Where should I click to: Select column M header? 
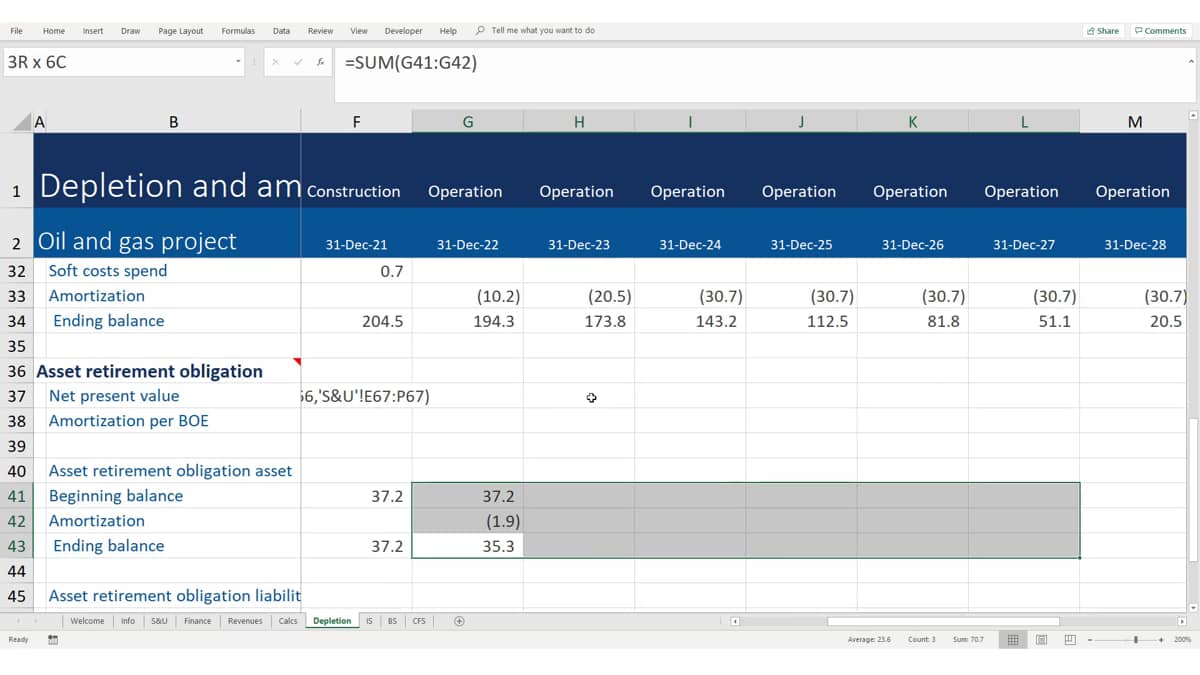1134,122
